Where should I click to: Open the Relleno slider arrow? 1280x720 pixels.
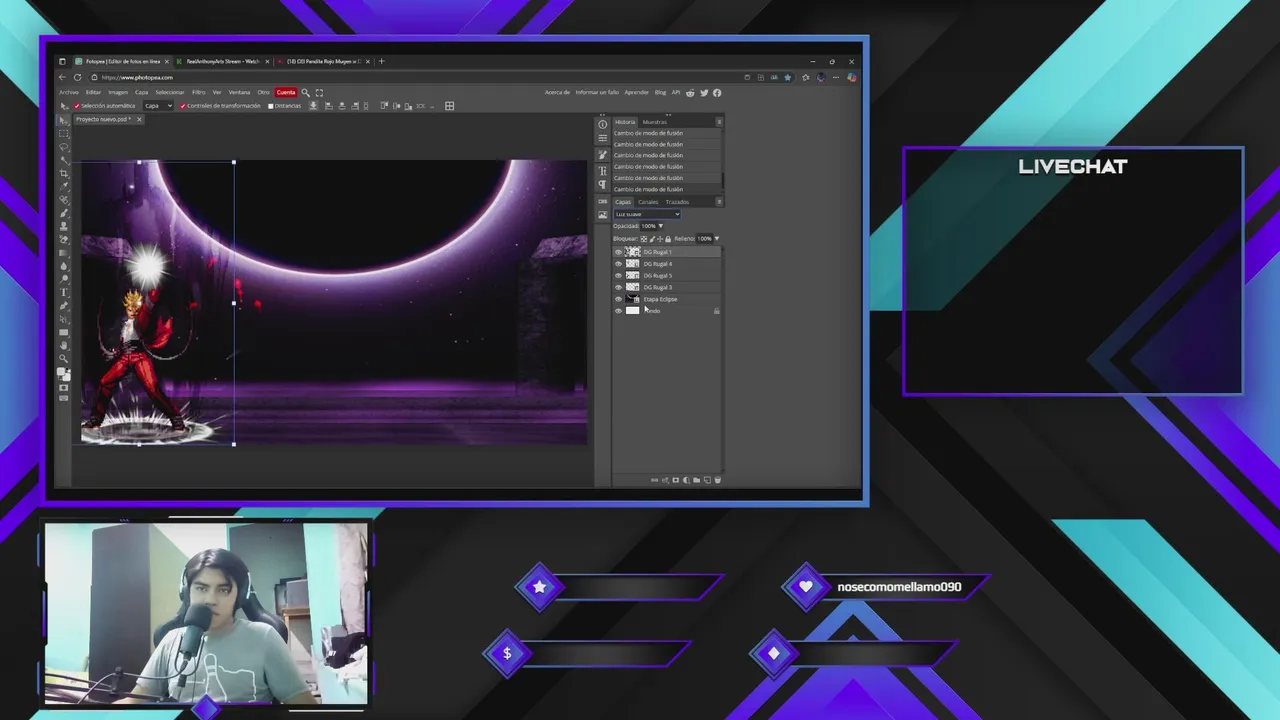click(716, 238)
